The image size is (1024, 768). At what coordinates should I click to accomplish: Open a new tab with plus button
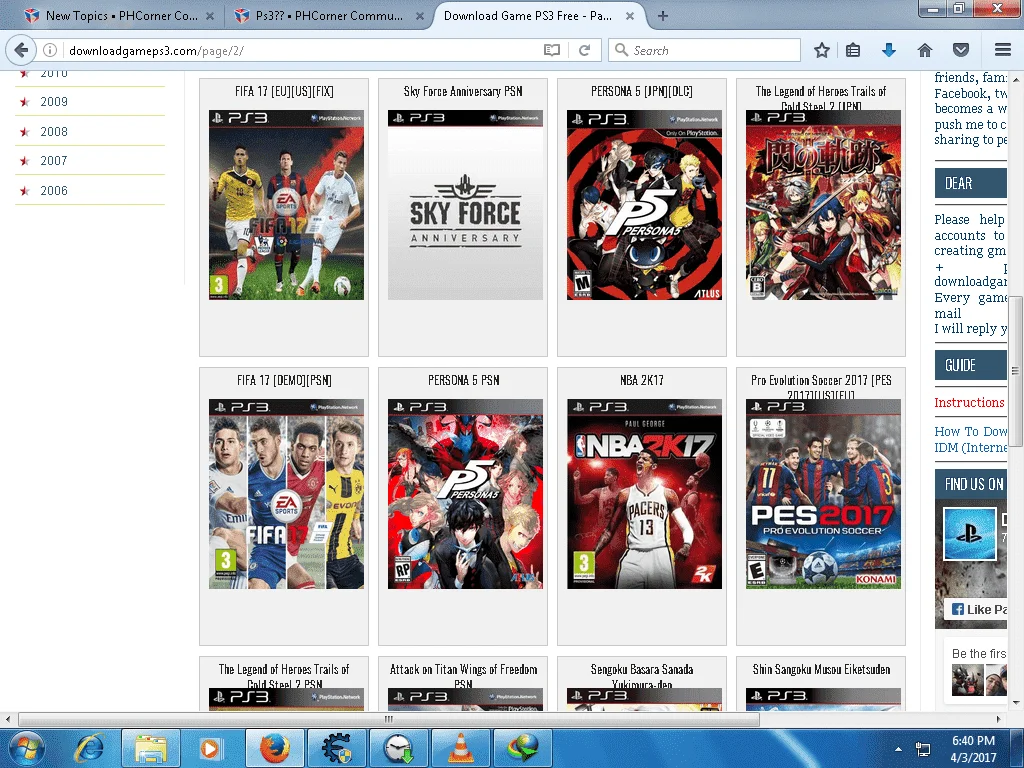tap(662, 16)
